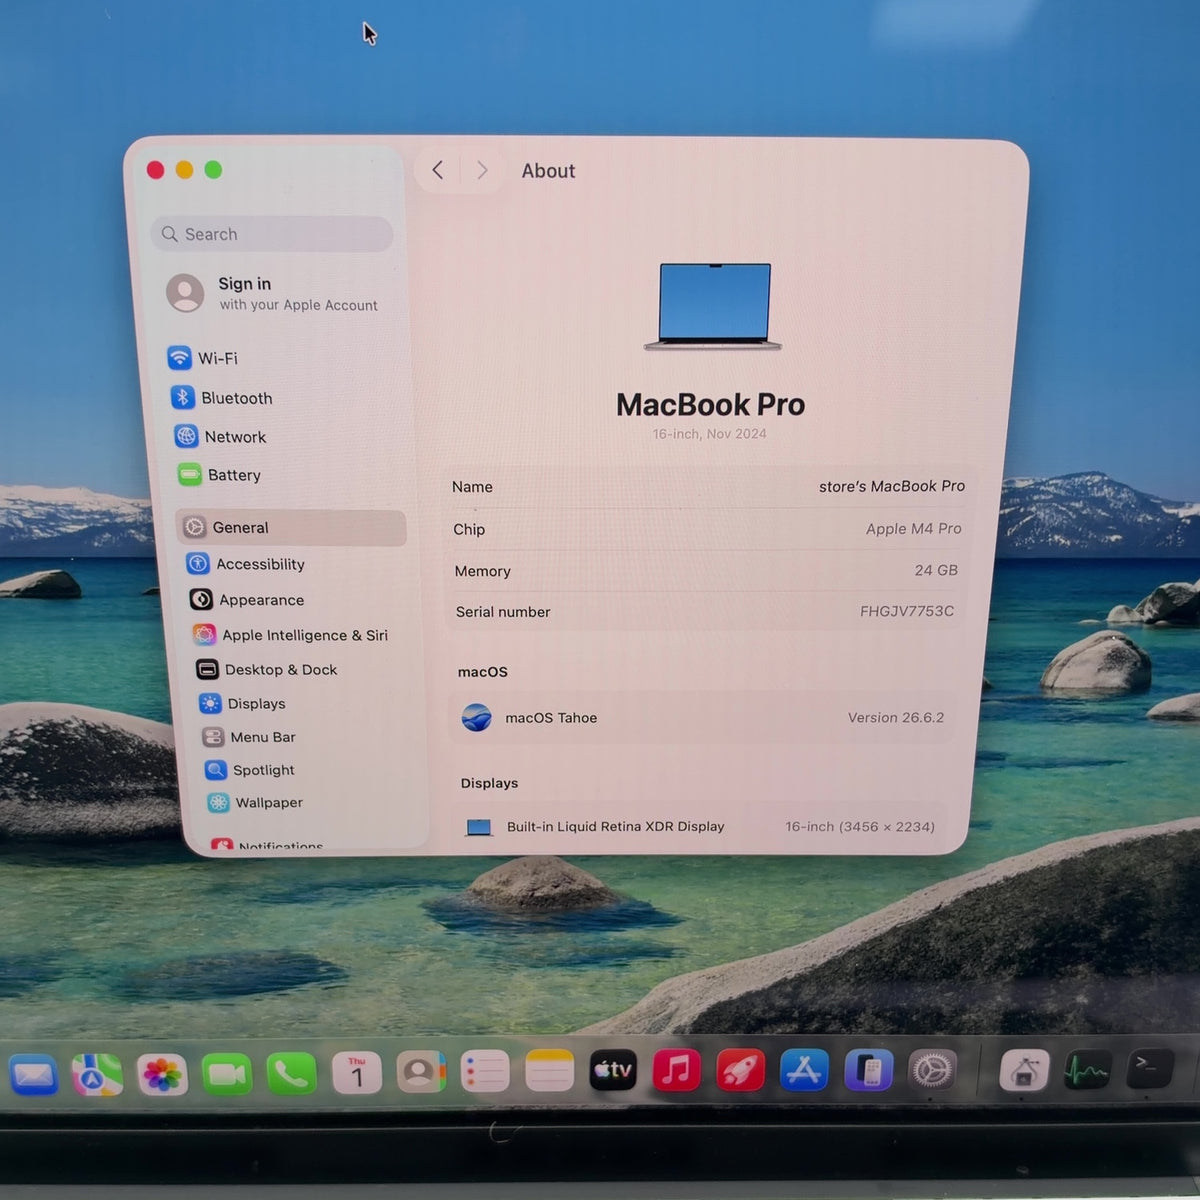Open Apple TV app in Dock
Viewport: 1200px width, 1200px height.
(x=613, y=1071)
